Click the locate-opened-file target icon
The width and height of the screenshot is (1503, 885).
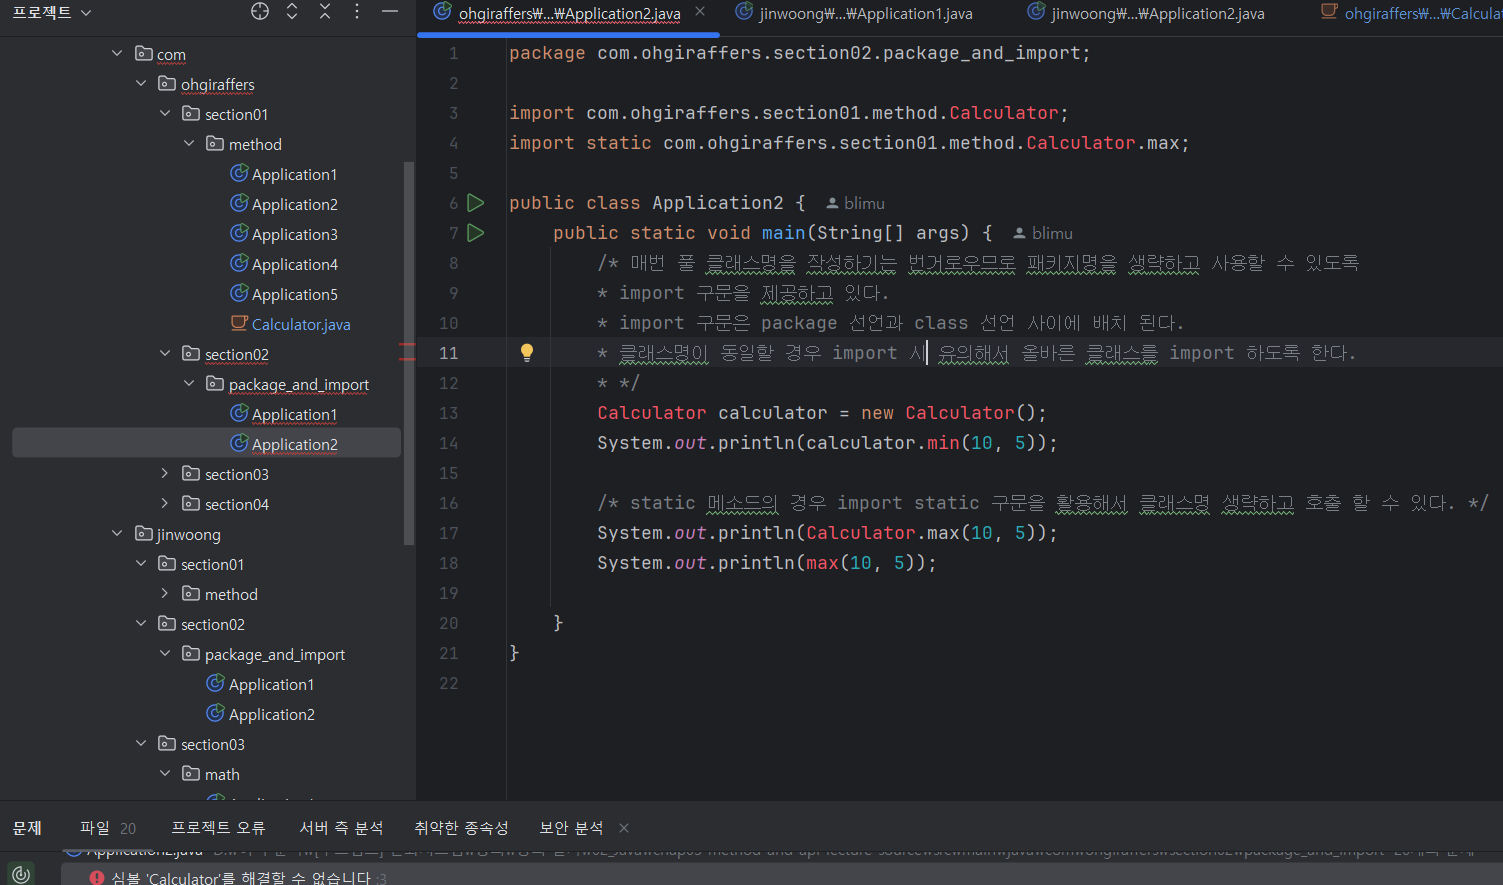tap(260, 11)
